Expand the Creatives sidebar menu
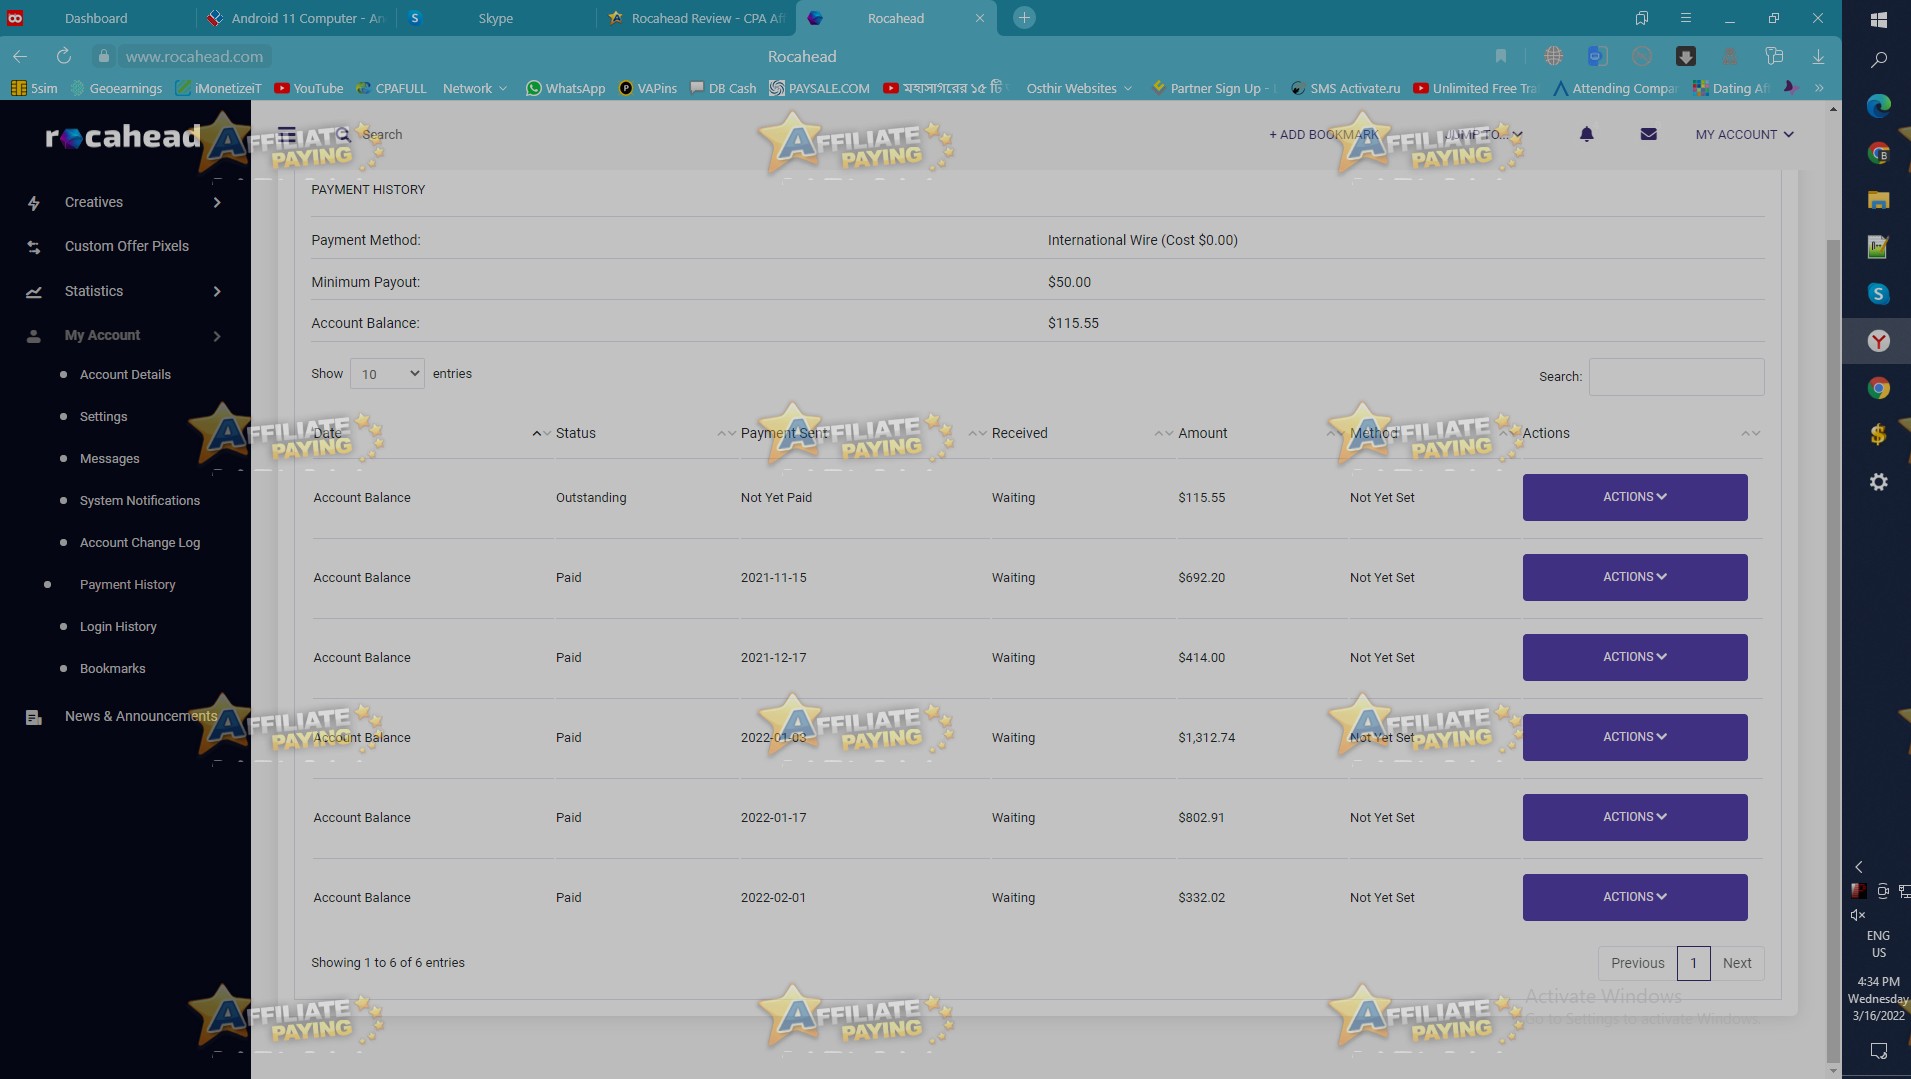Image resolution: width=1911 pixels, height=1079 pixels. (x=217, y=203)
